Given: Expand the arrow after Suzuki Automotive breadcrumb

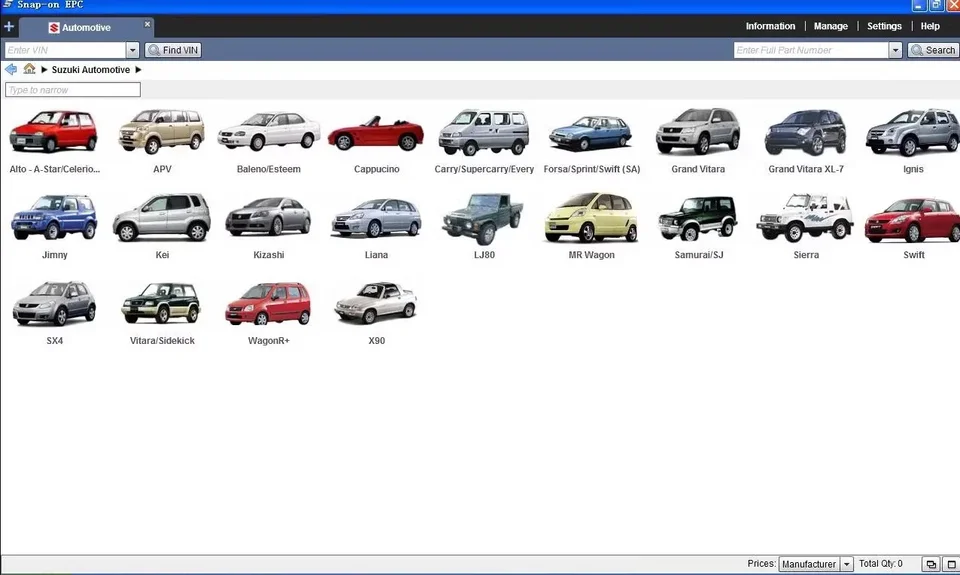Looking at the screenshot, I should (138, 70).
